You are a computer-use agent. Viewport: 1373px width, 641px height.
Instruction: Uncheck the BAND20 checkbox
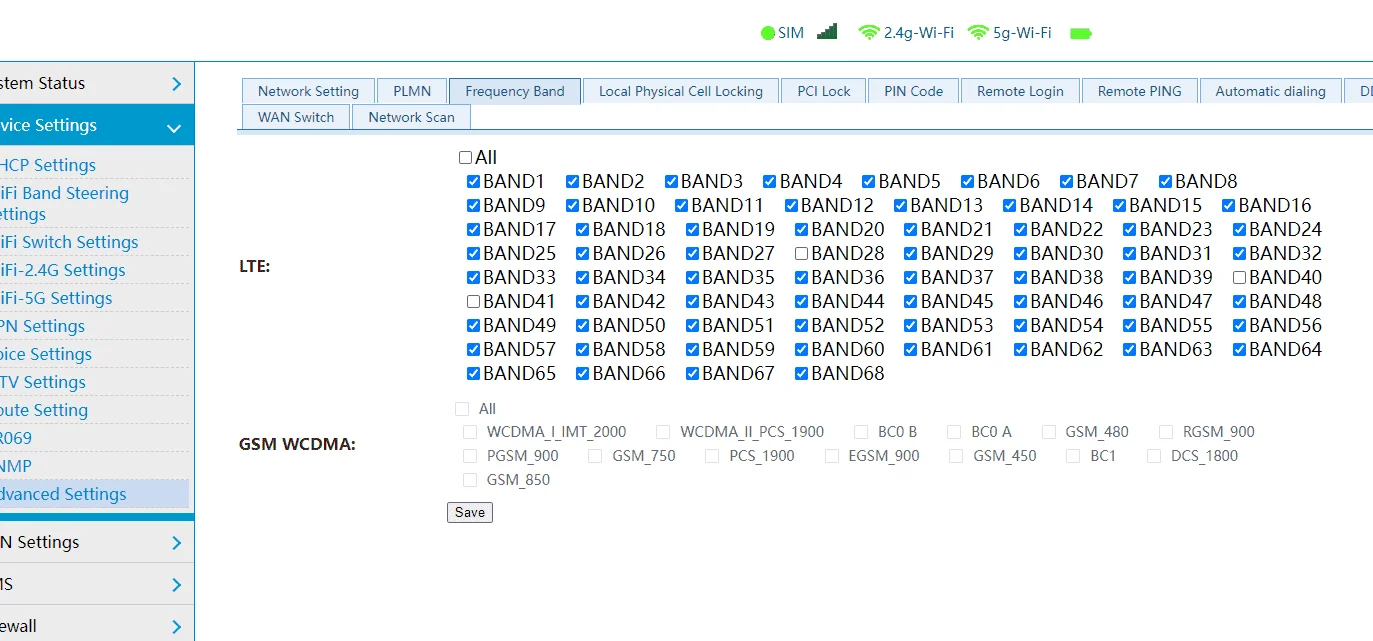coord(801,230)
